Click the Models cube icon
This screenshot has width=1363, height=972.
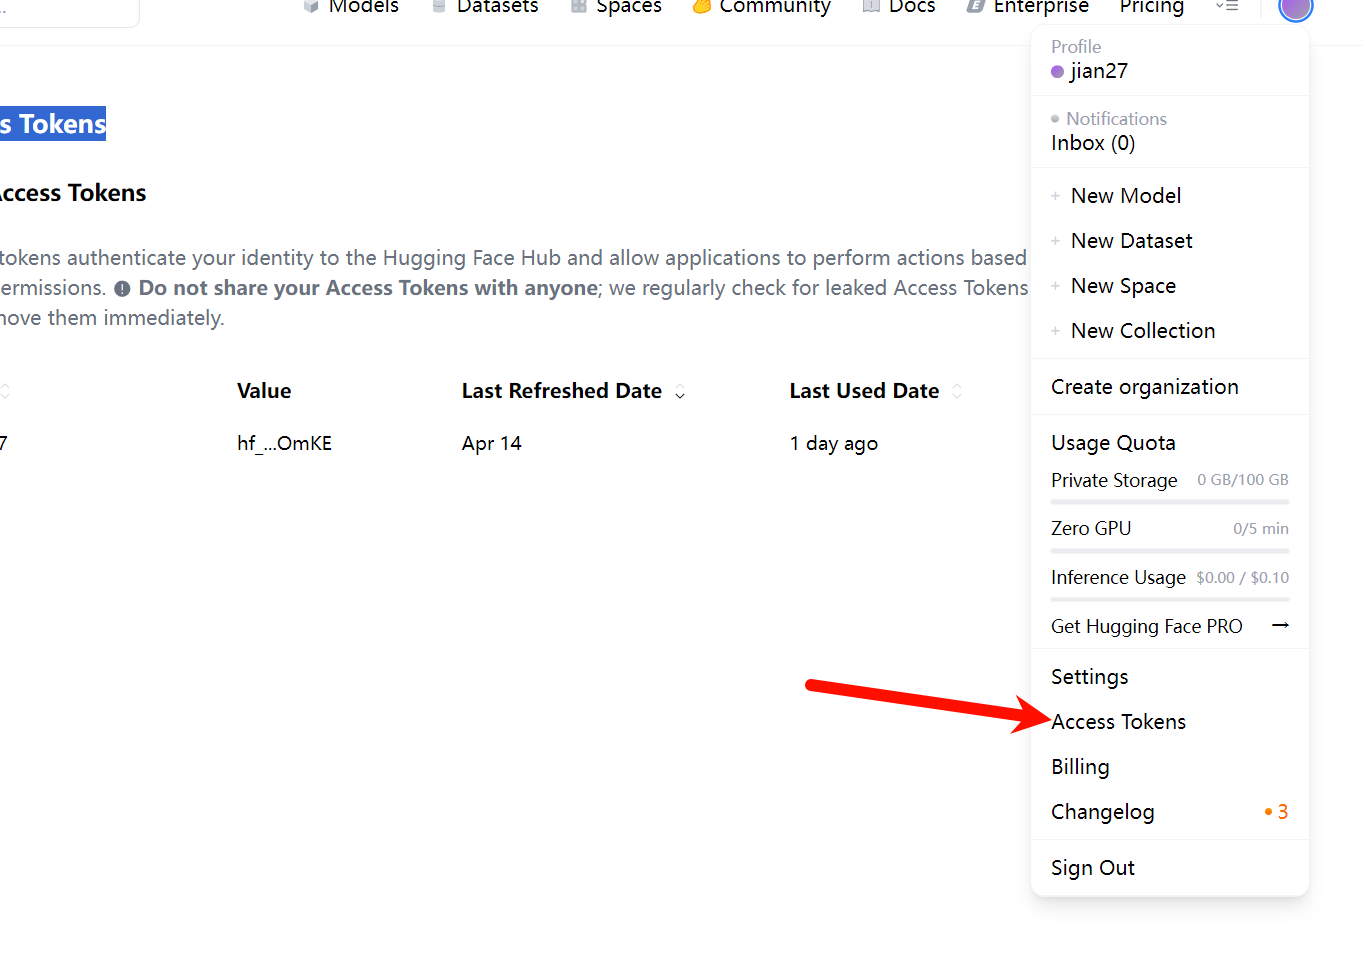point(311,6)
